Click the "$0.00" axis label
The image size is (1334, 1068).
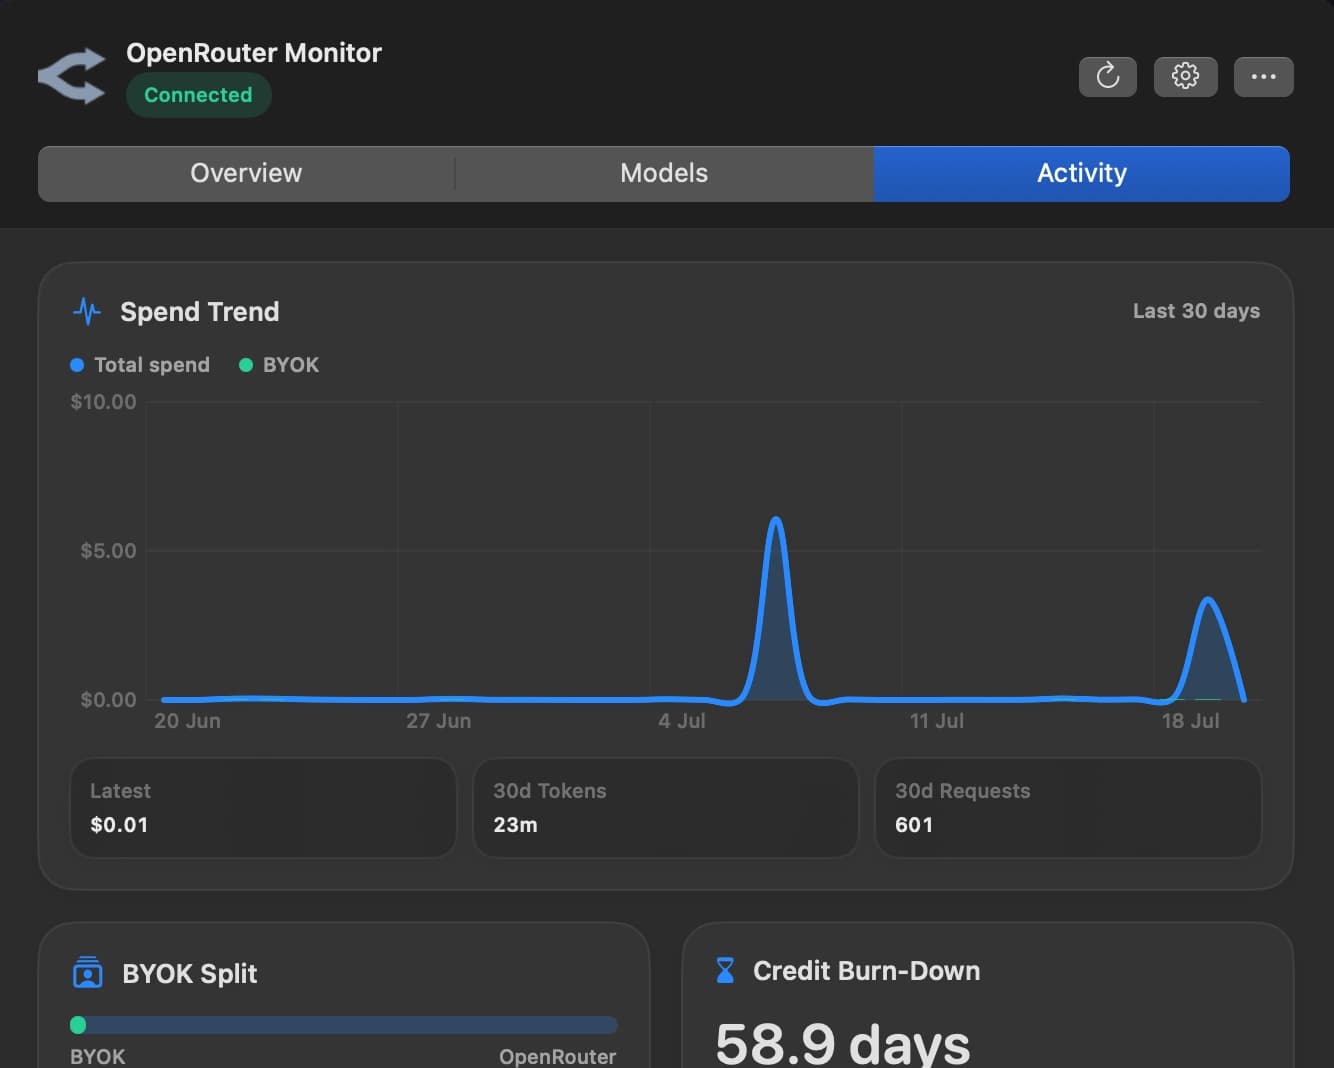tap(108, 700)
